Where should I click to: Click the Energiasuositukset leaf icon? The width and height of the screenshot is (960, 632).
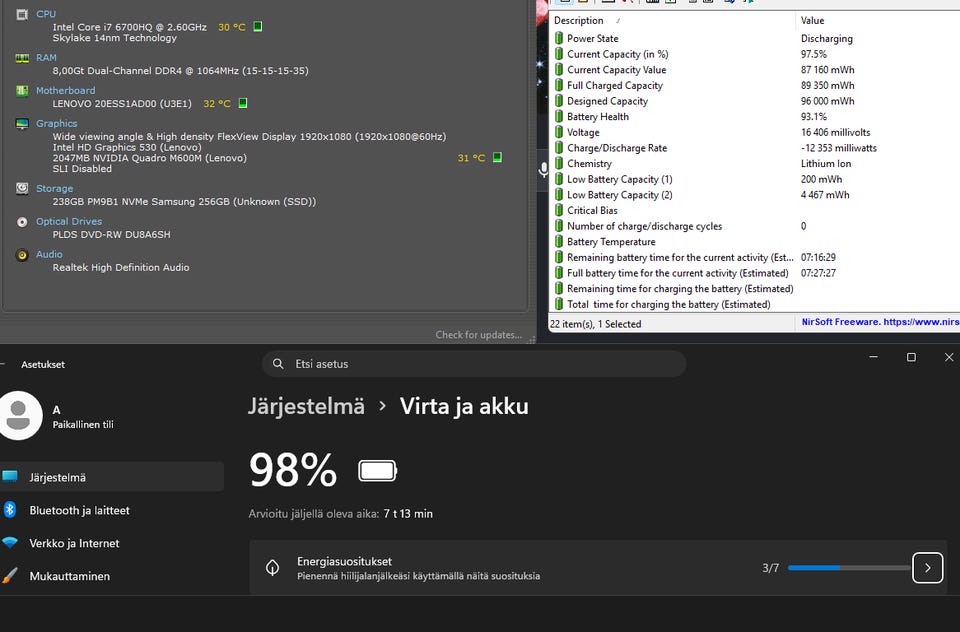click(272, 568)
